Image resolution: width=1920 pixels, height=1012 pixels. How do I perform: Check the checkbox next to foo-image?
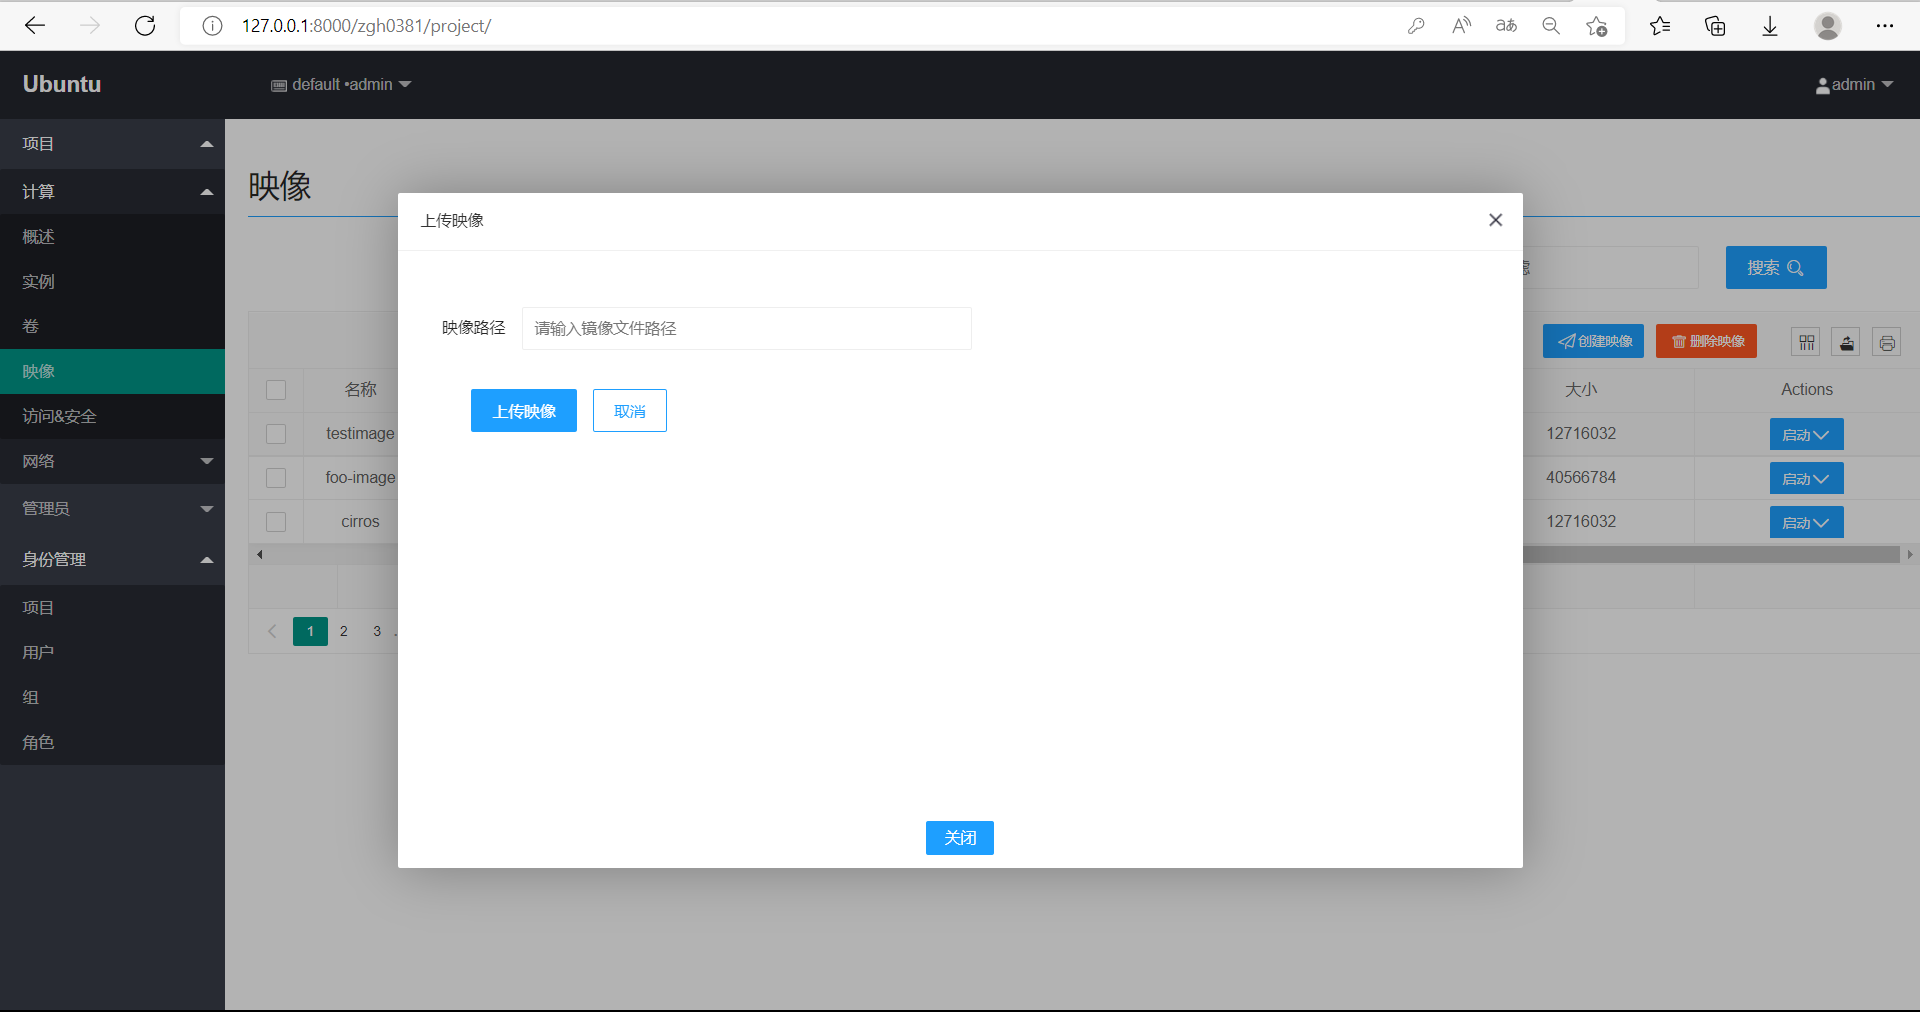276,478
